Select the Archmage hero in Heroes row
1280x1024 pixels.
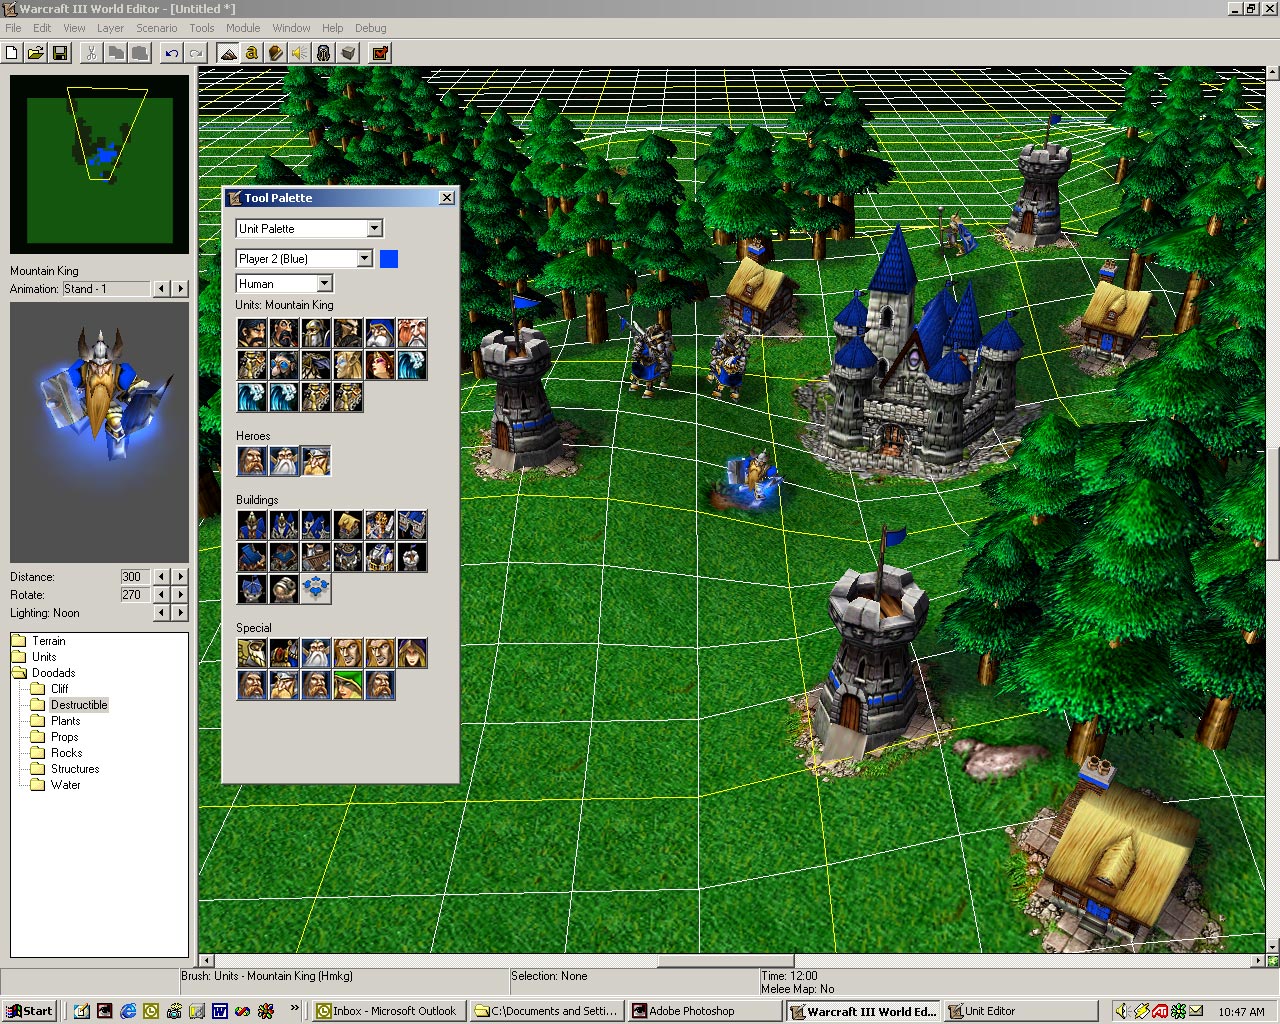tap(284, 461)
